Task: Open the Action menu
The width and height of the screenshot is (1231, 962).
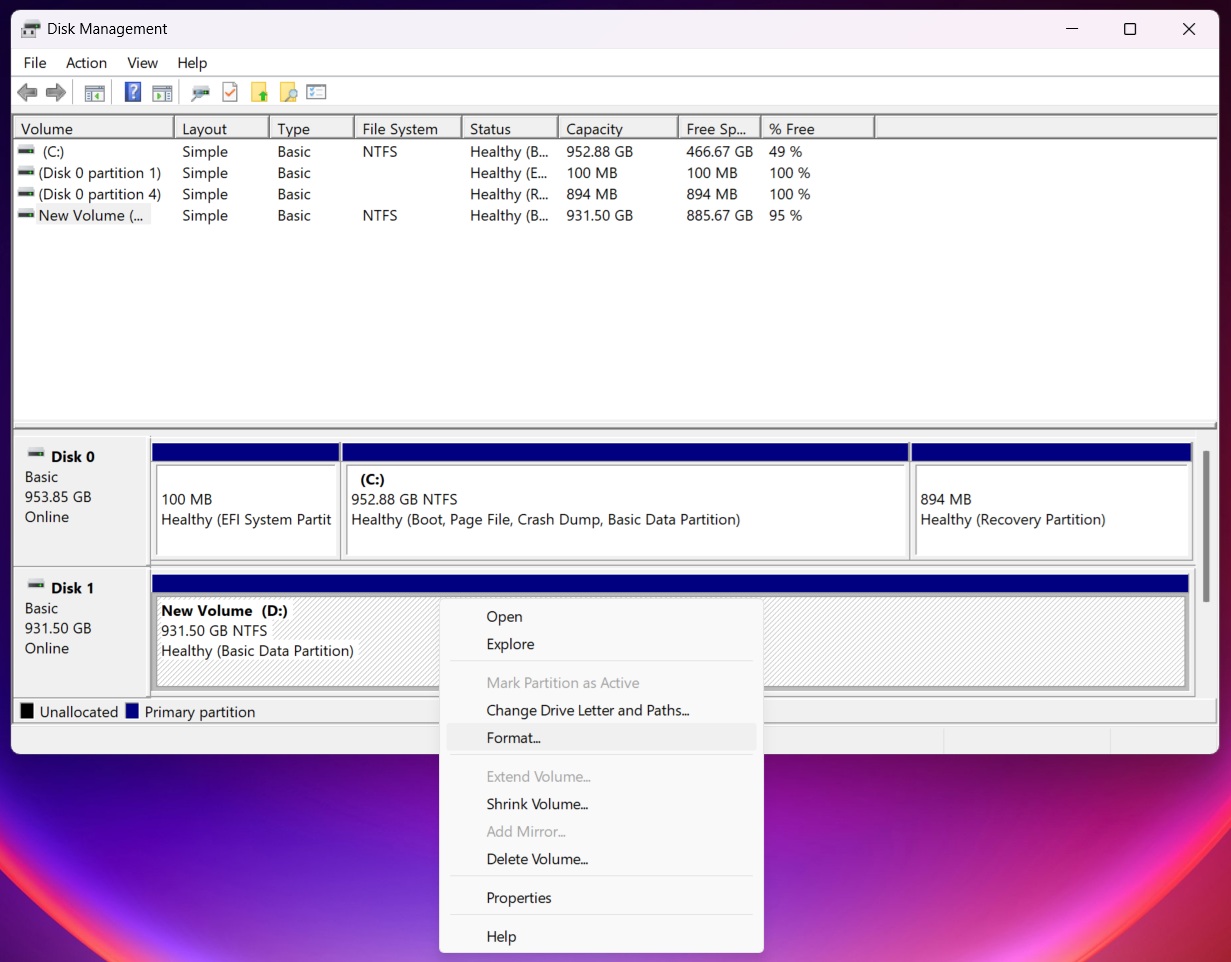Action: (x=86, y=63)
